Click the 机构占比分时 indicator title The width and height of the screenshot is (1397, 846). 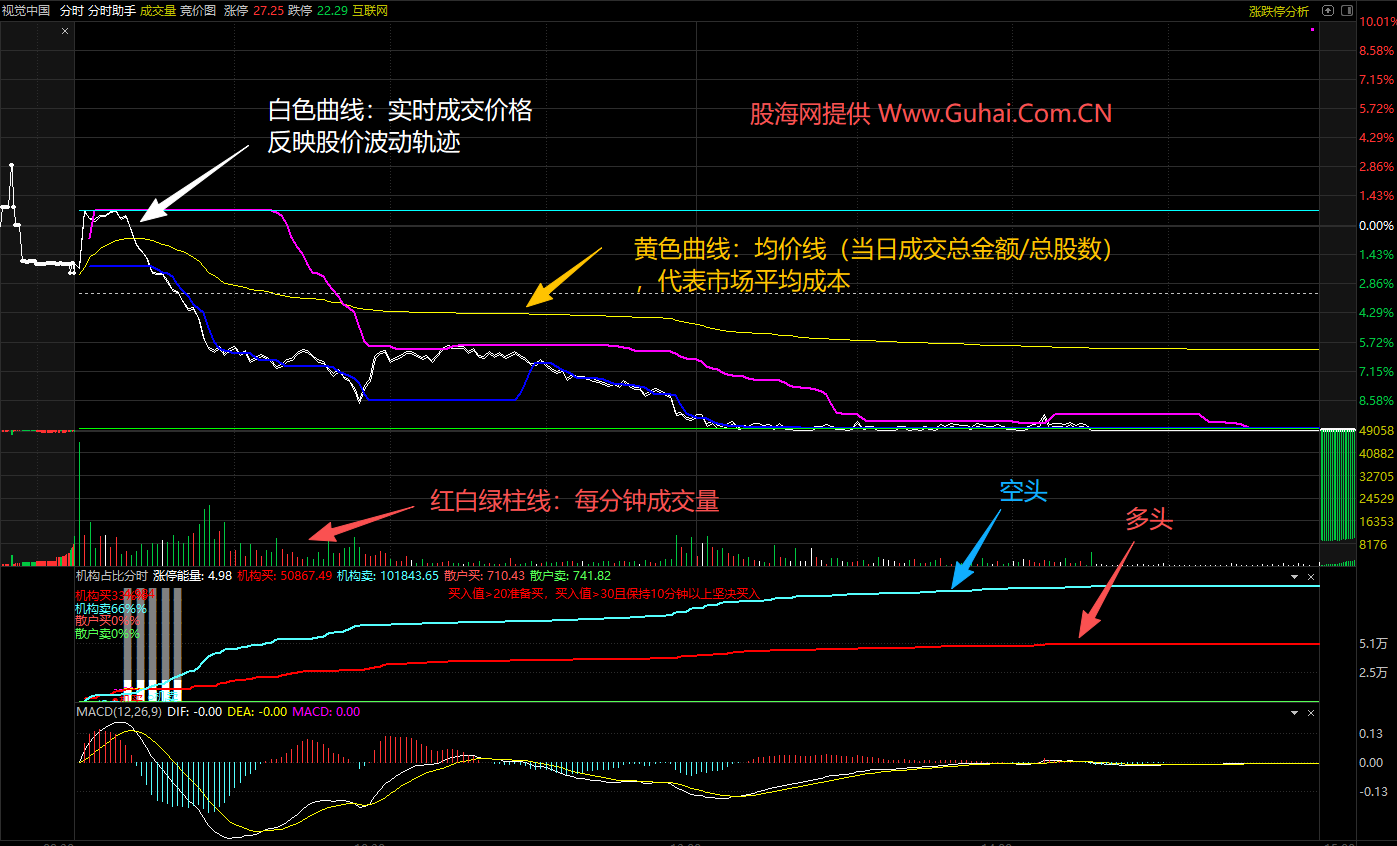[111, 576]
